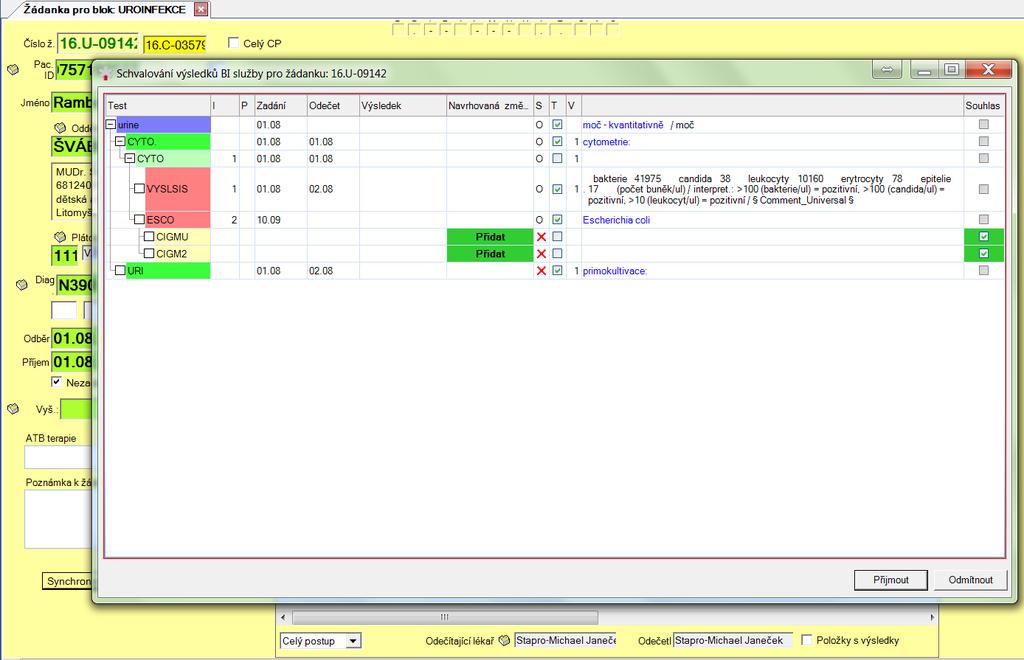Click the Odečetl name field
This screenshot has height=660, width=1024.
tap(733, 640)
